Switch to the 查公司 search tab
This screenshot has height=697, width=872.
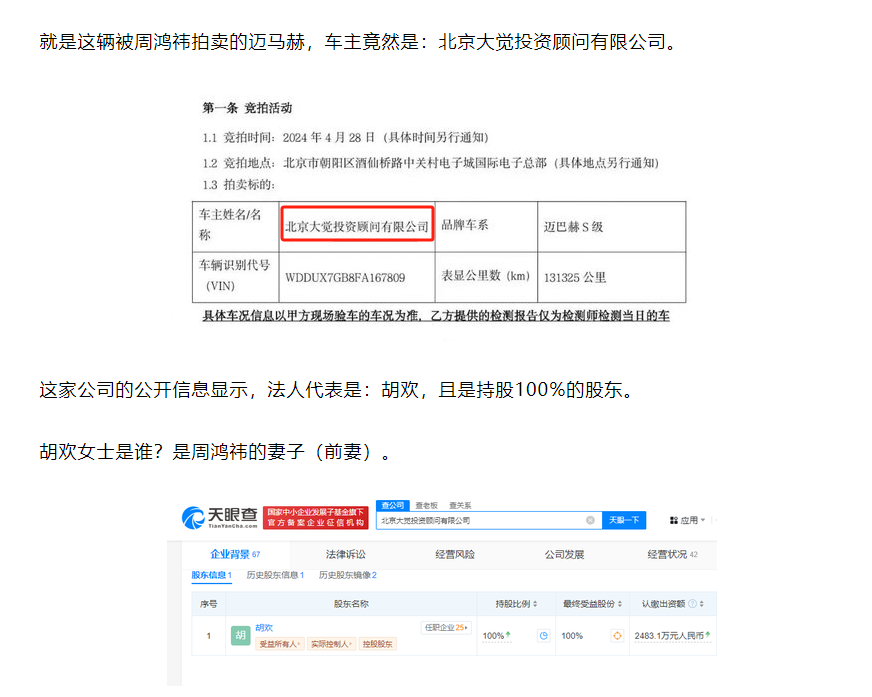(393, 505)
